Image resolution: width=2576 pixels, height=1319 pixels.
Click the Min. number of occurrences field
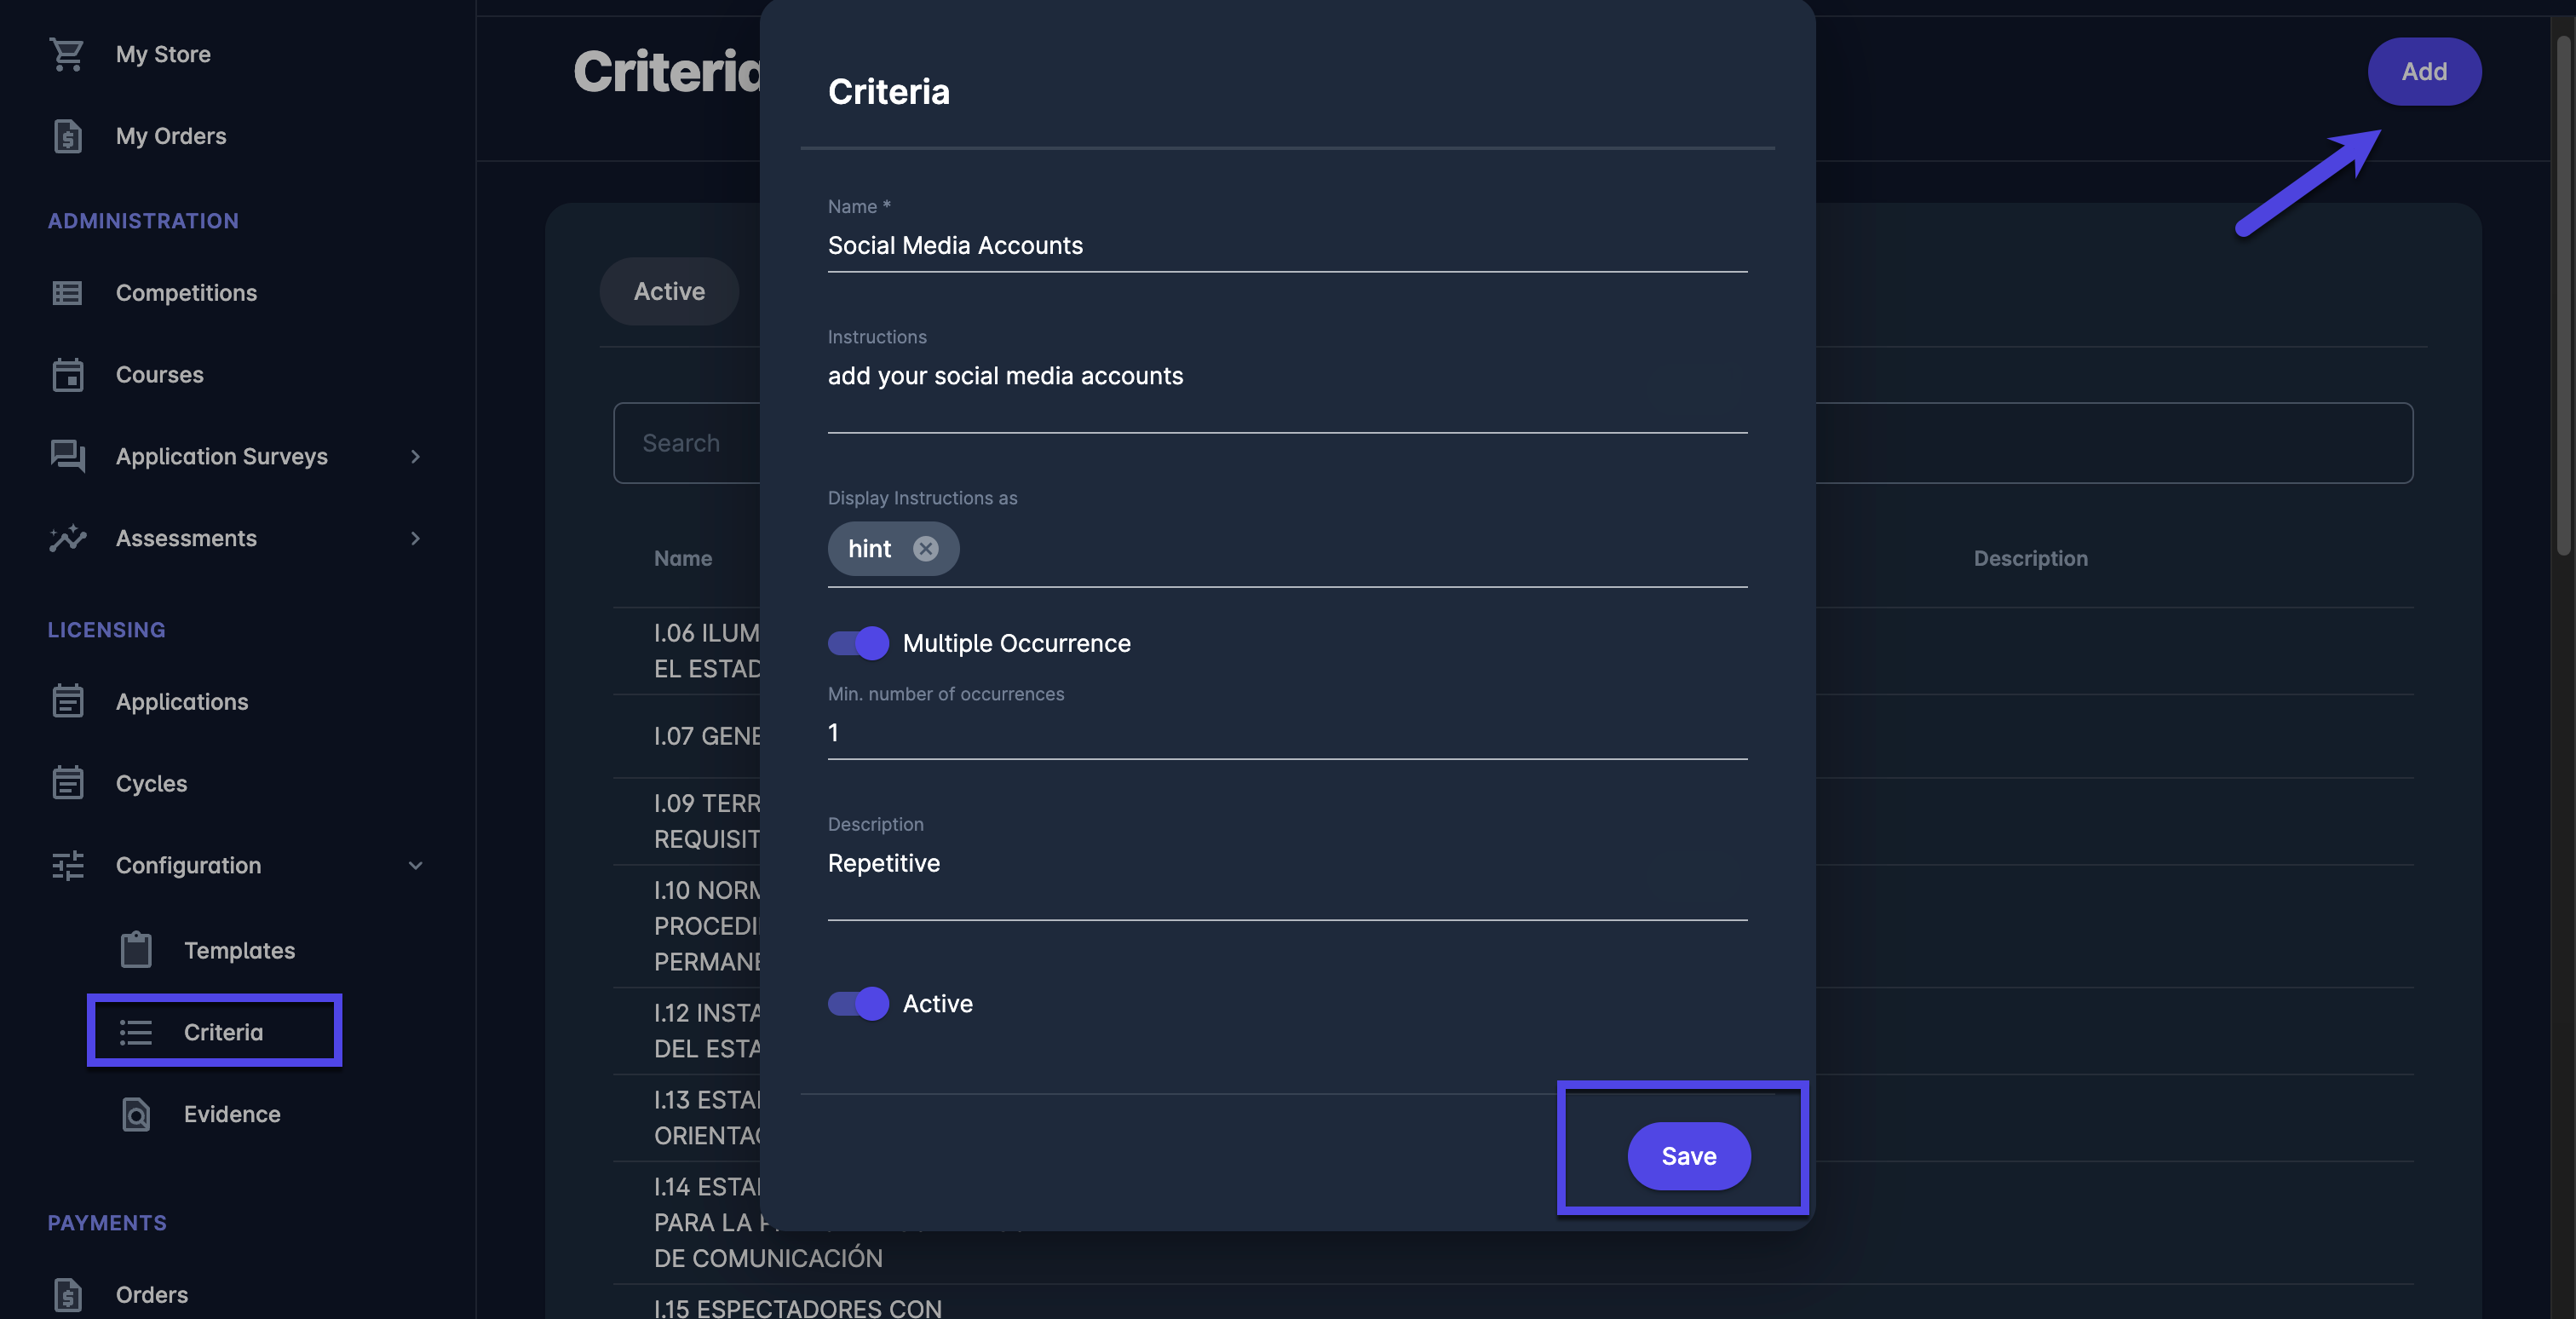tap(1286, 733)
